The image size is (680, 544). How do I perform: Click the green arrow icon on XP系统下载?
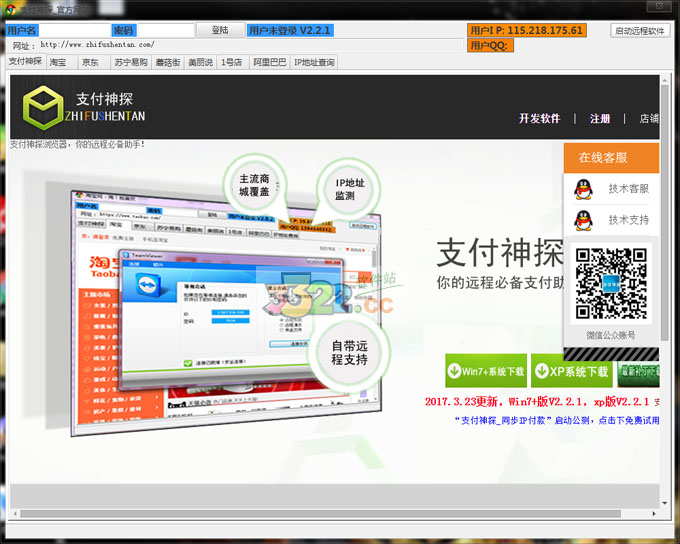[541, 371]
